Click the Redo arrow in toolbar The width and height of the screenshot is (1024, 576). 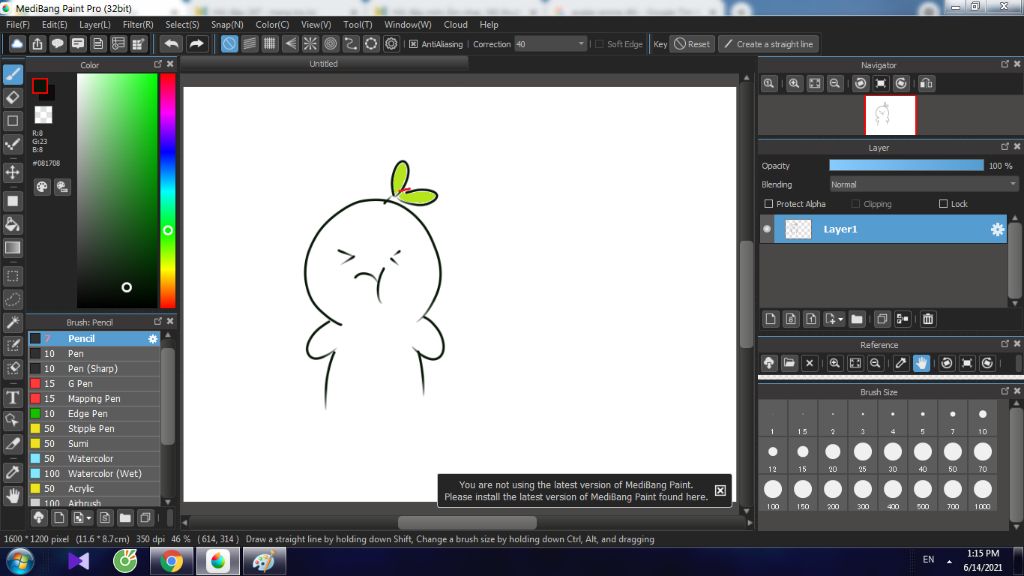coord(196,44)
